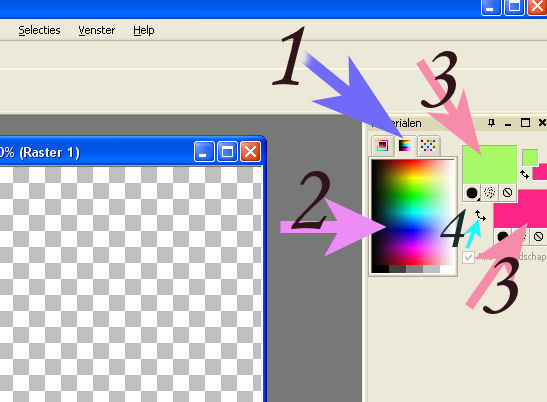This screenshot has width=547, height=402.
Task: Click the pink background material swatch
Action: (x=520, y=209)
